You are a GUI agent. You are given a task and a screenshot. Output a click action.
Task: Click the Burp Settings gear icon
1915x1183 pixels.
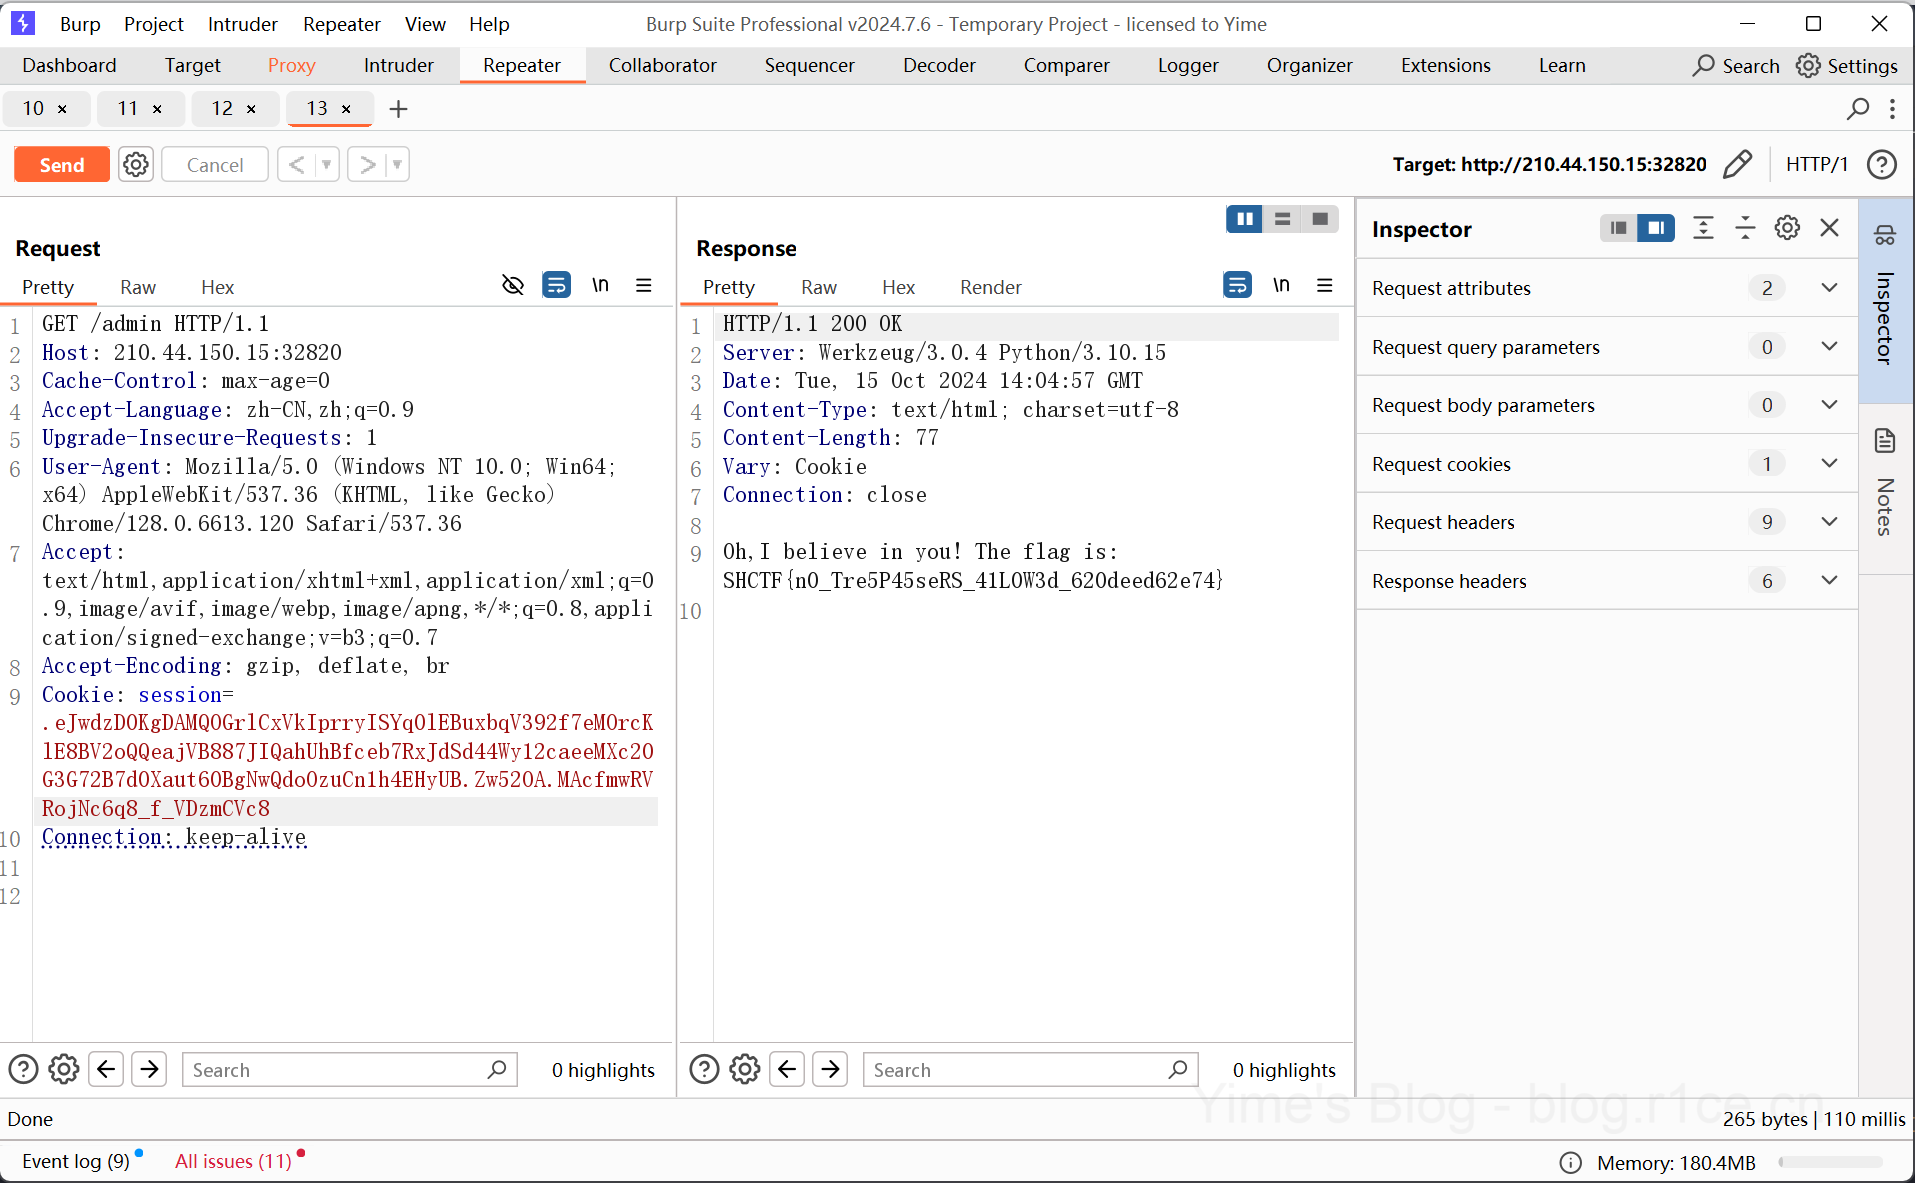[x=1808, y=66]
